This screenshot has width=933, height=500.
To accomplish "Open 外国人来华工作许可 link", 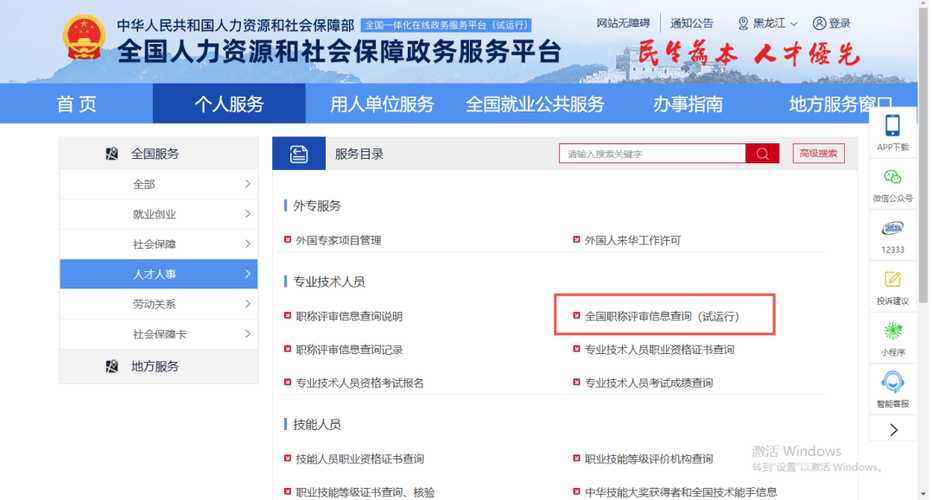I will 635,241.
